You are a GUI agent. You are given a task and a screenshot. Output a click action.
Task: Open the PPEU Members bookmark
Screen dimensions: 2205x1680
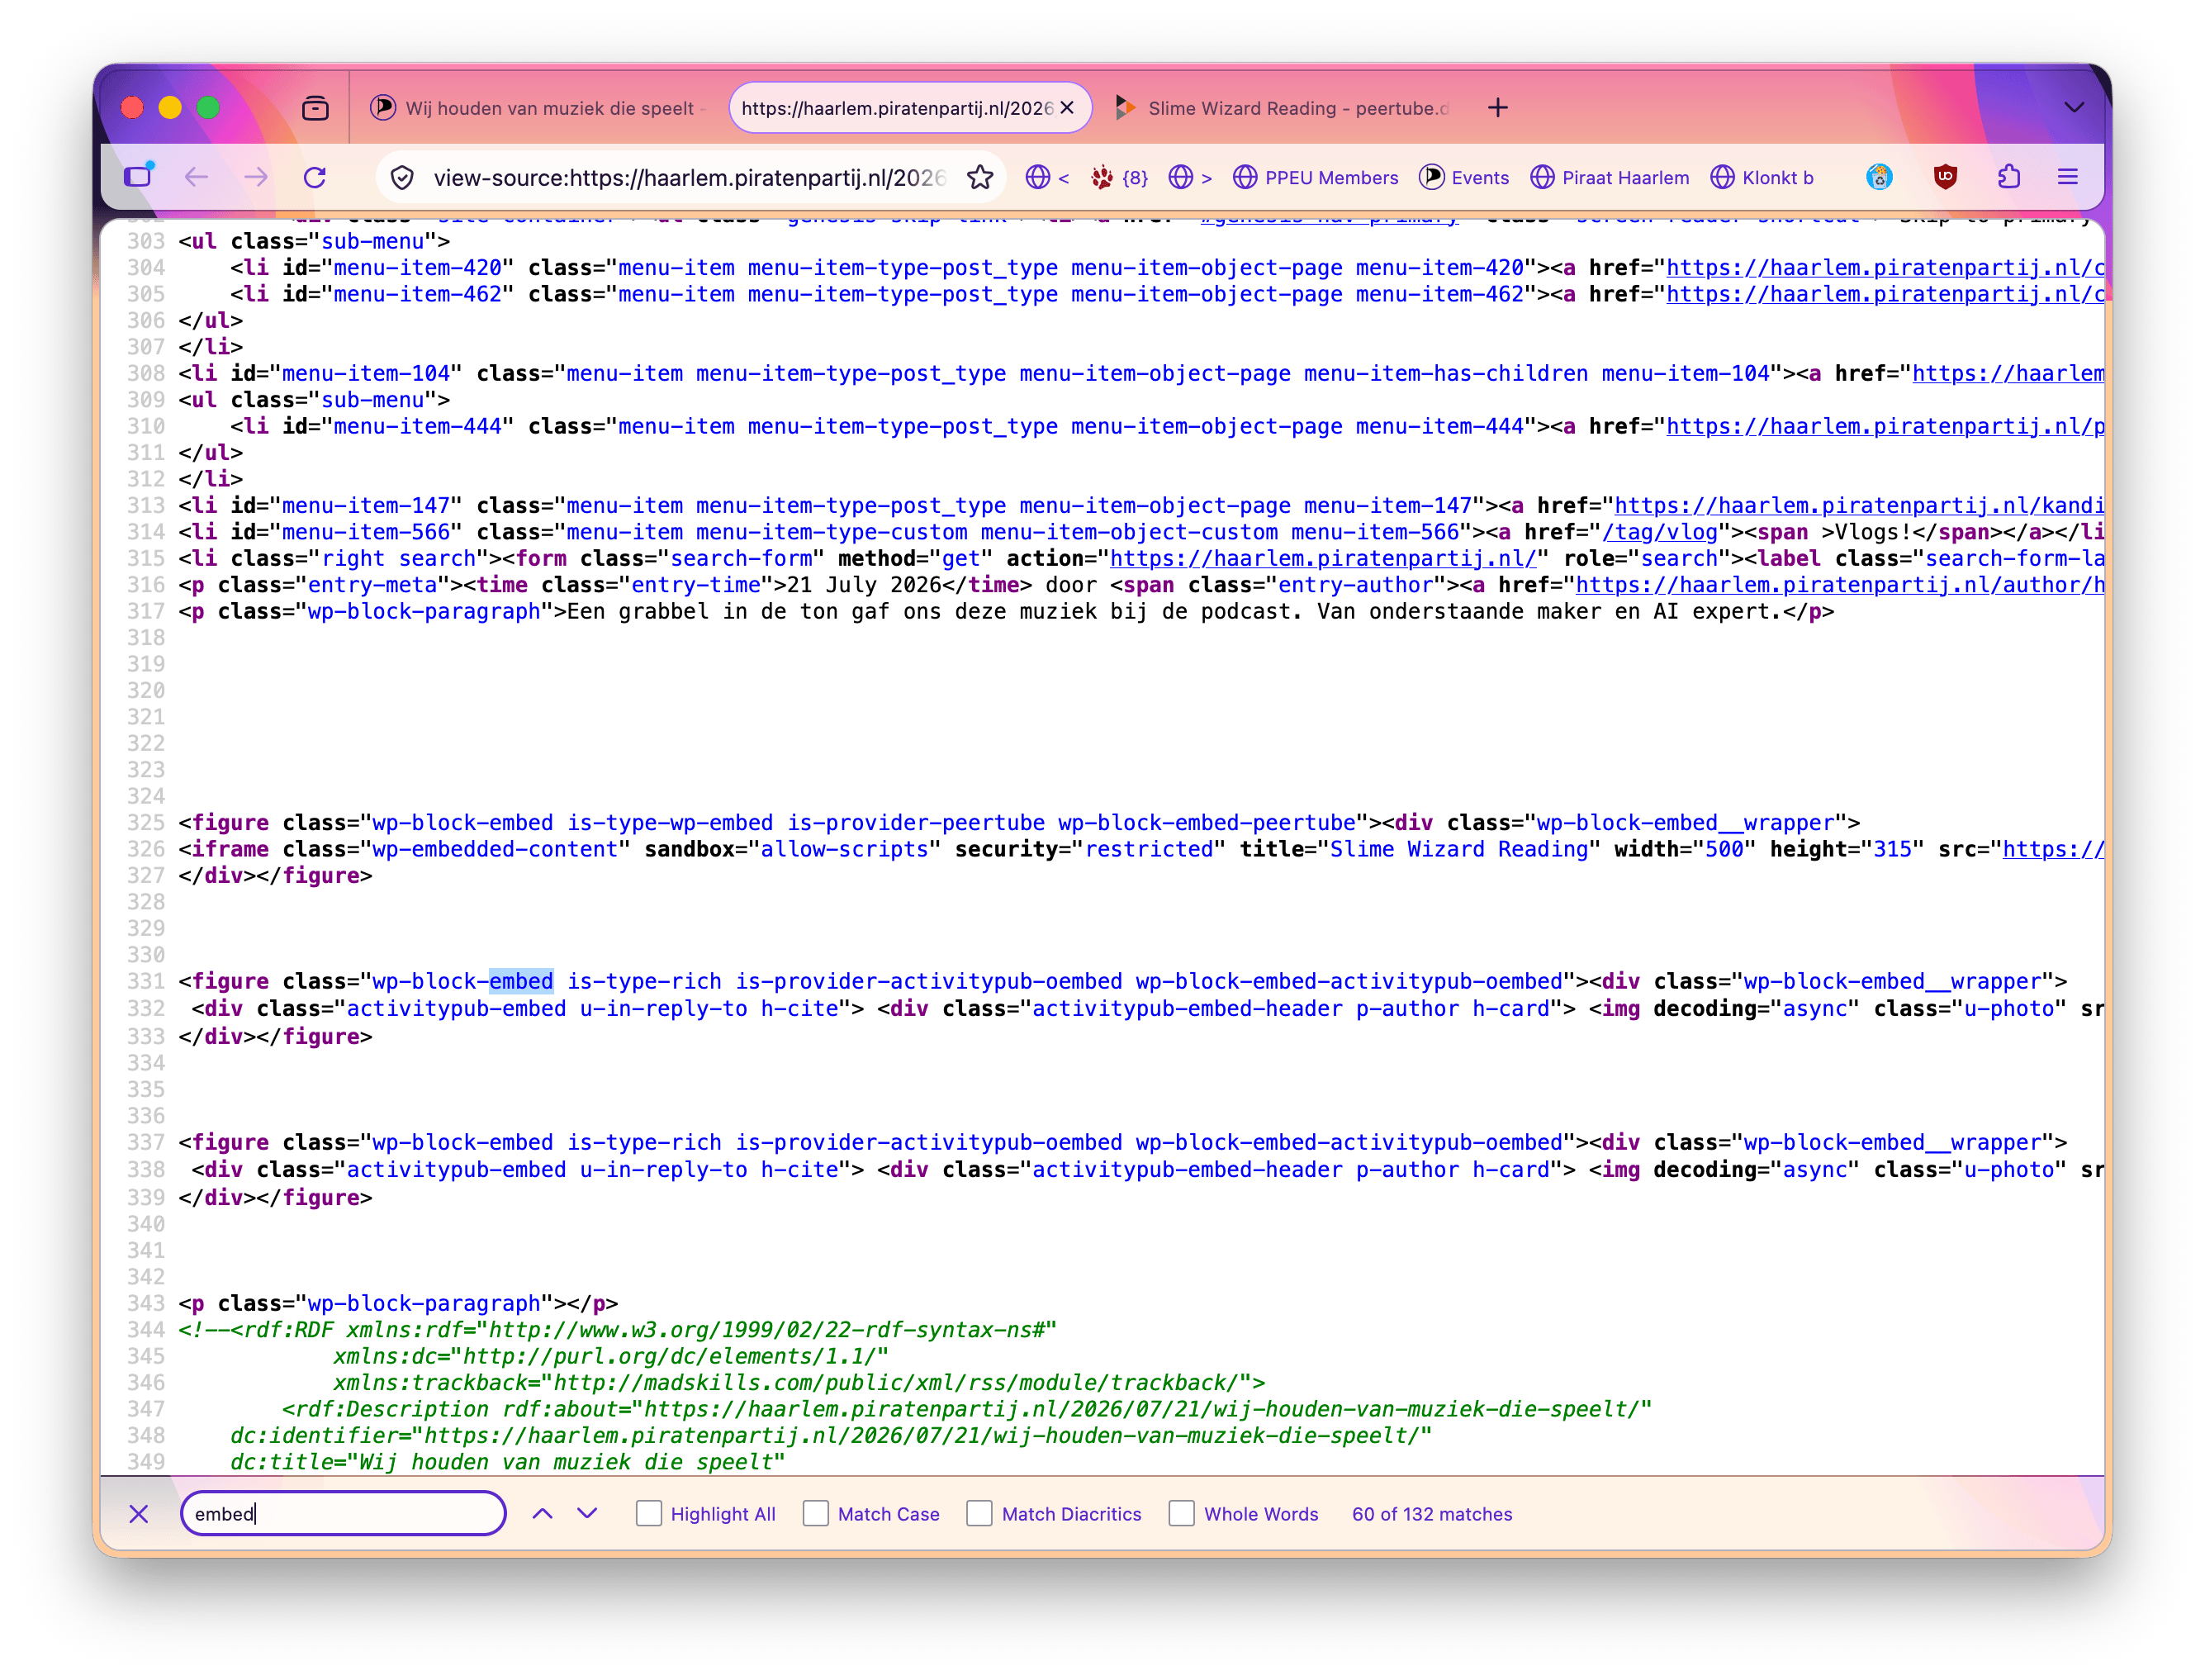(x=1315, y=177)
